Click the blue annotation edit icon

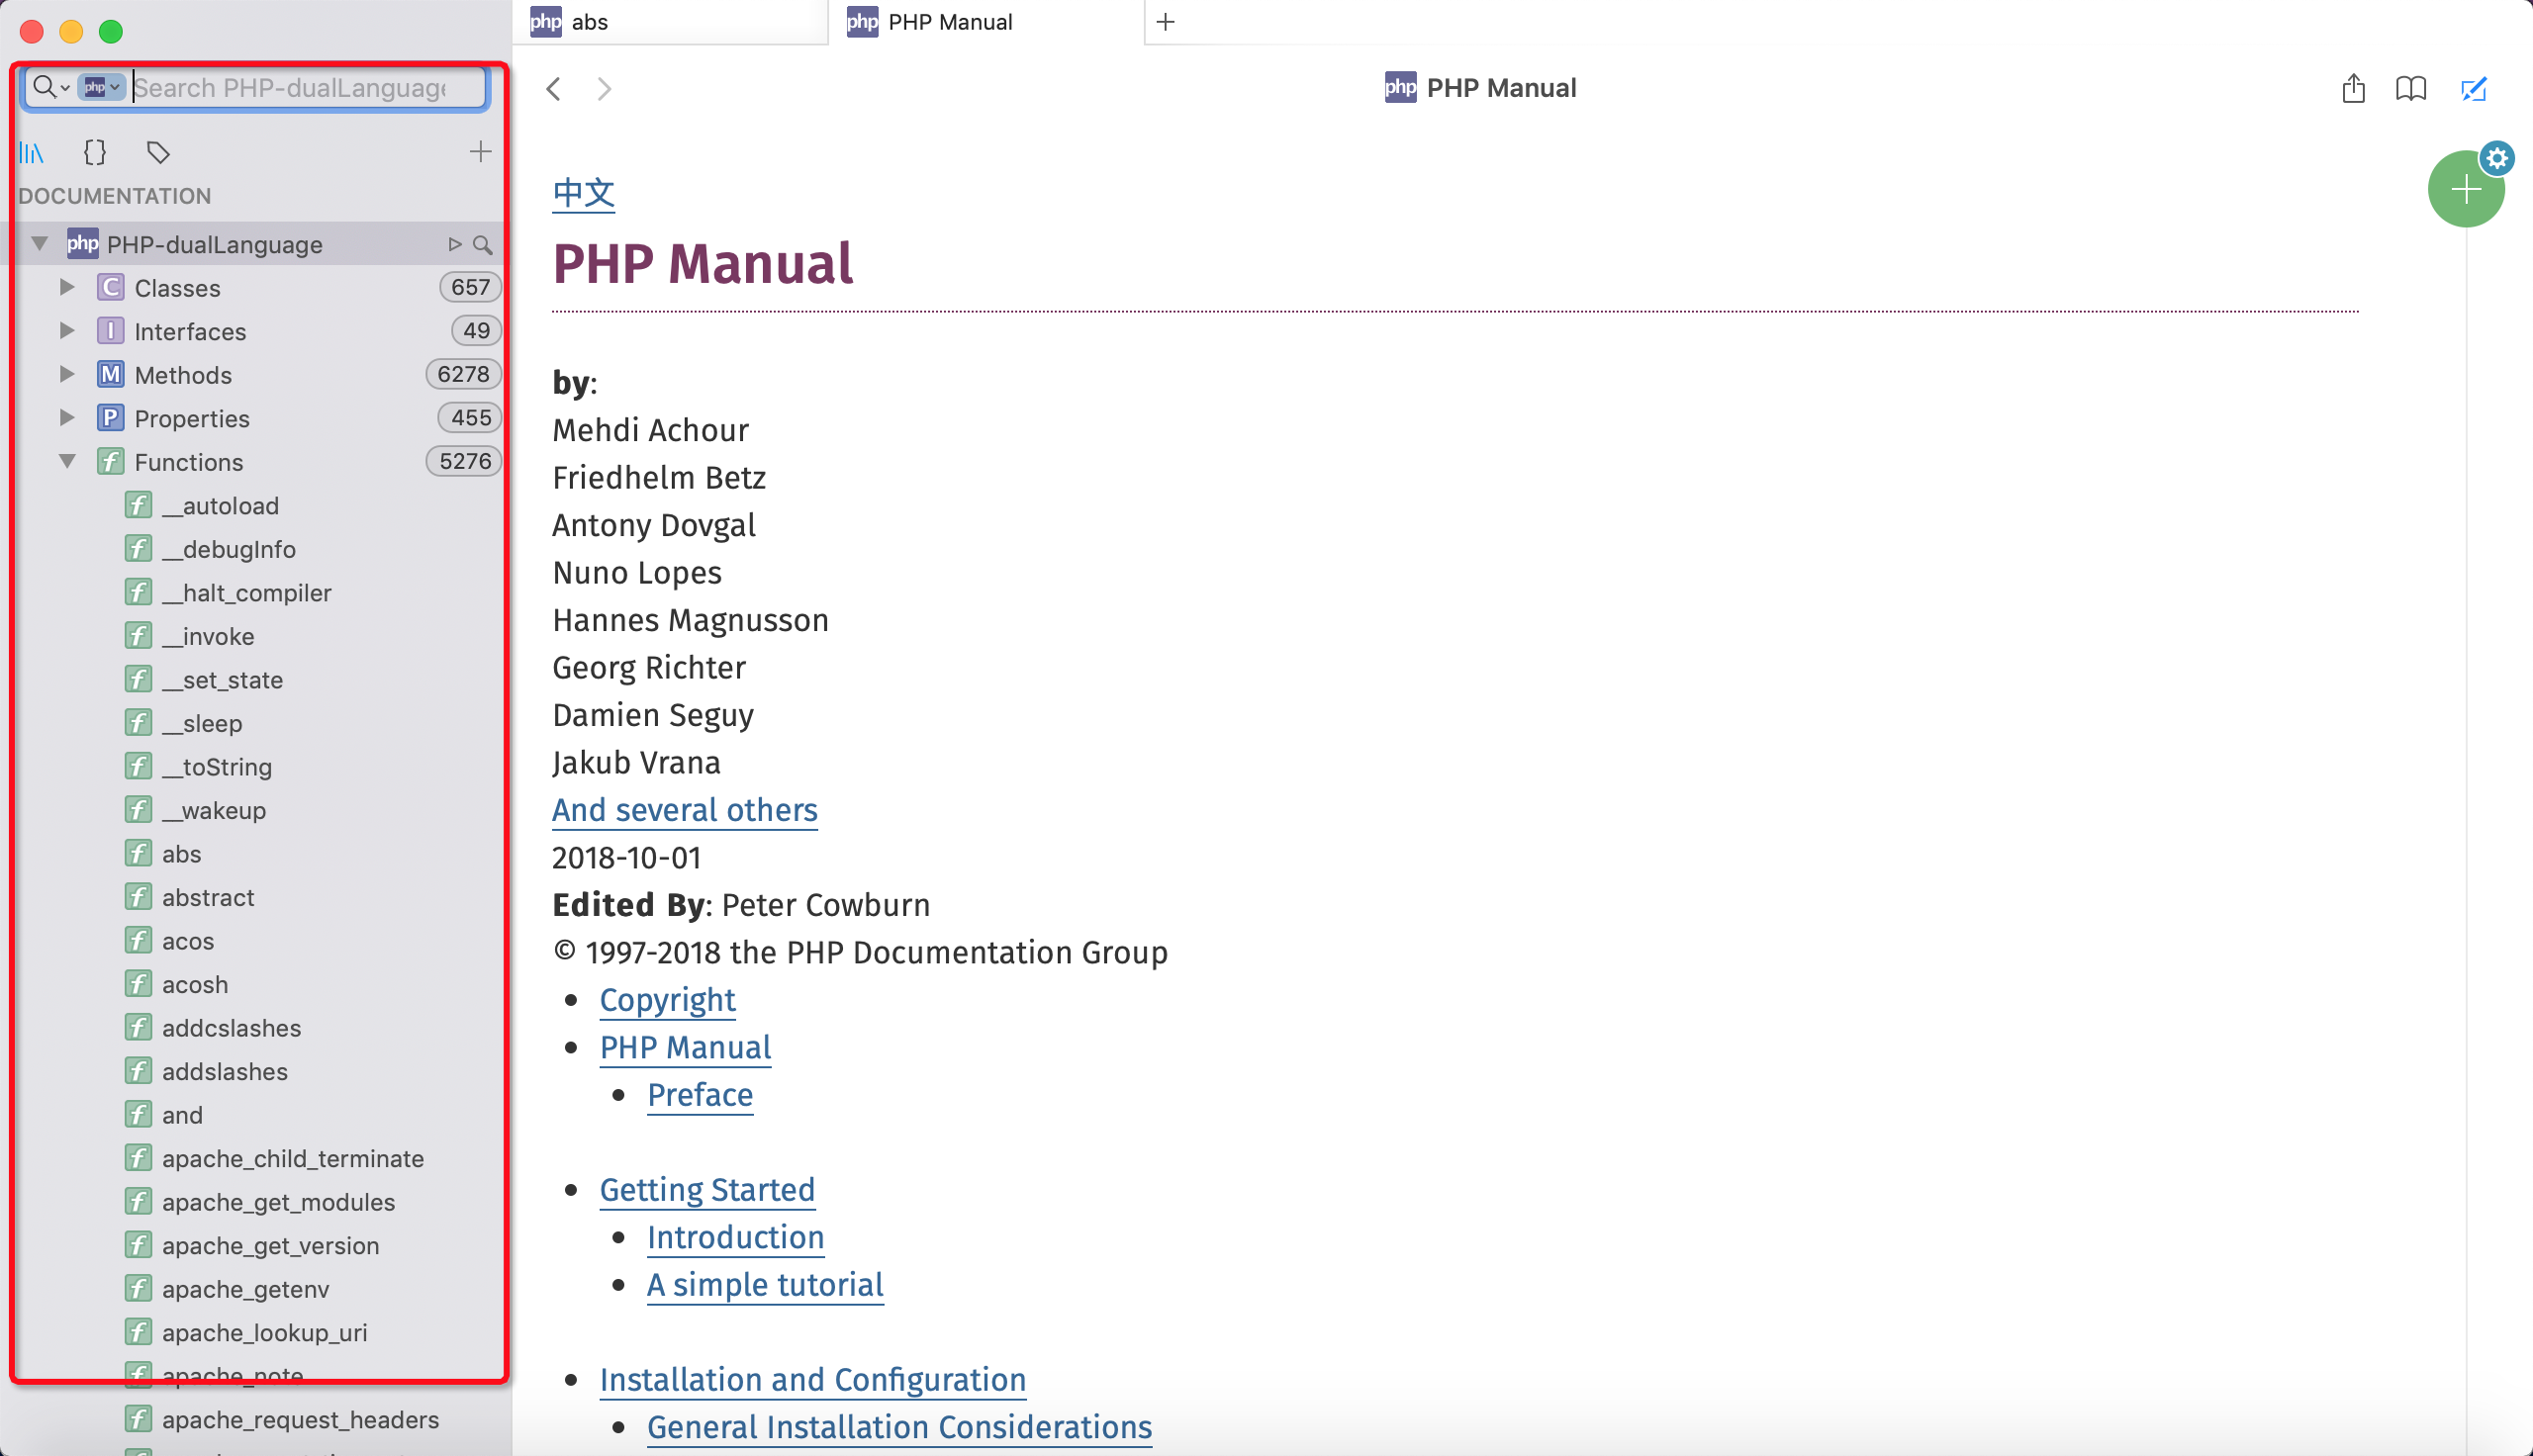pos(2472,88)
